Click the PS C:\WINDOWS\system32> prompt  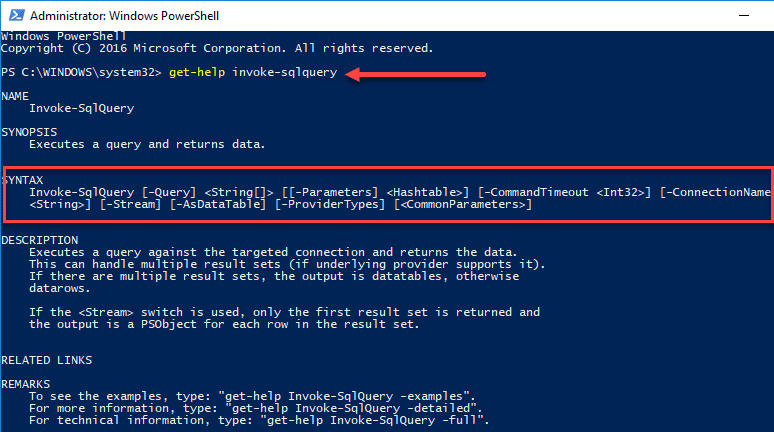(82, 74)
